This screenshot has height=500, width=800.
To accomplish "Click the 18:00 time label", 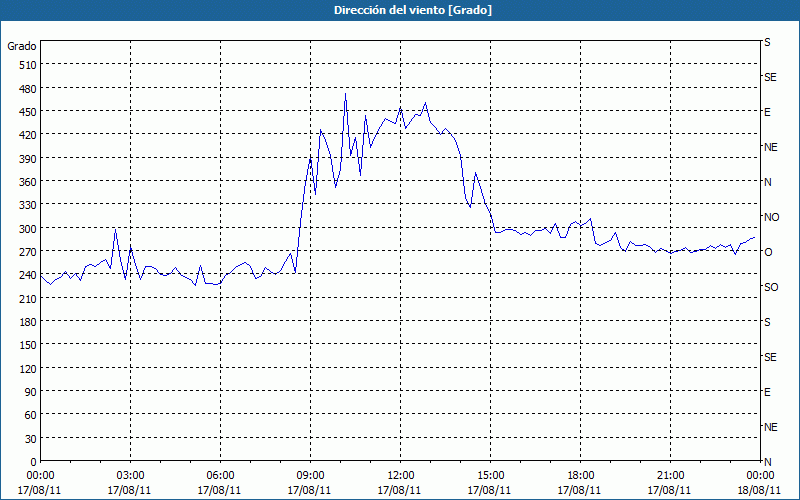I will pos(581,476).
